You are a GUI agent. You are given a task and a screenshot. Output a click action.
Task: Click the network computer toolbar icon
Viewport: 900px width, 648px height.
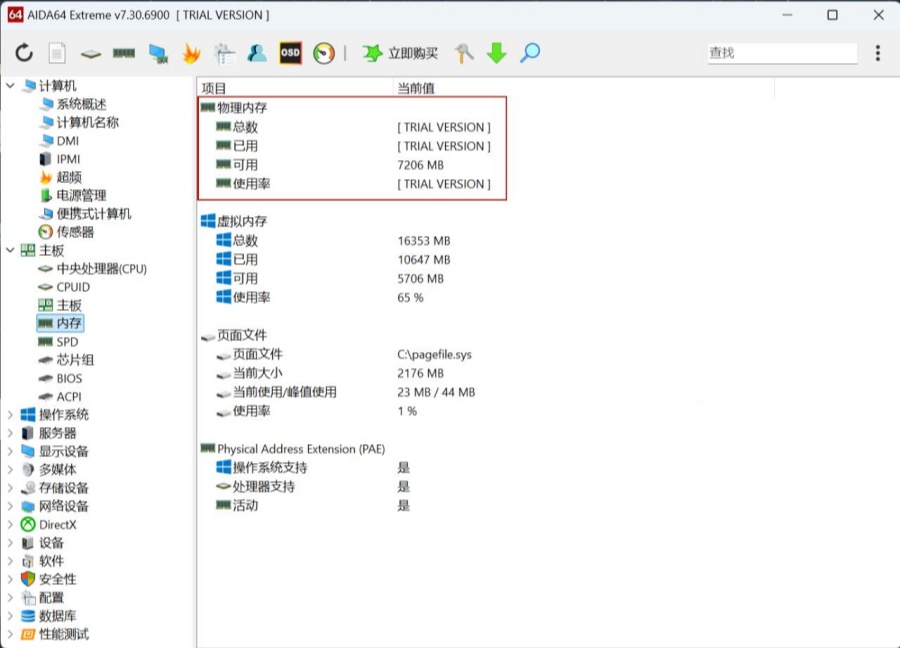pos(158,53)
